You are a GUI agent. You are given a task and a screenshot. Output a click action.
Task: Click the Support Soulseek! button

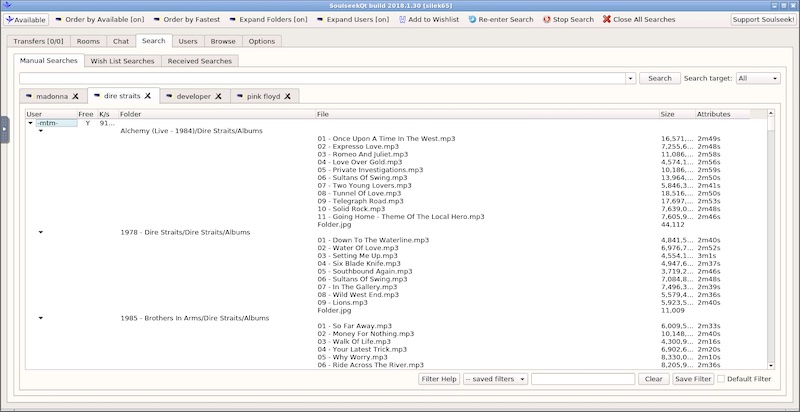point(763,20)
